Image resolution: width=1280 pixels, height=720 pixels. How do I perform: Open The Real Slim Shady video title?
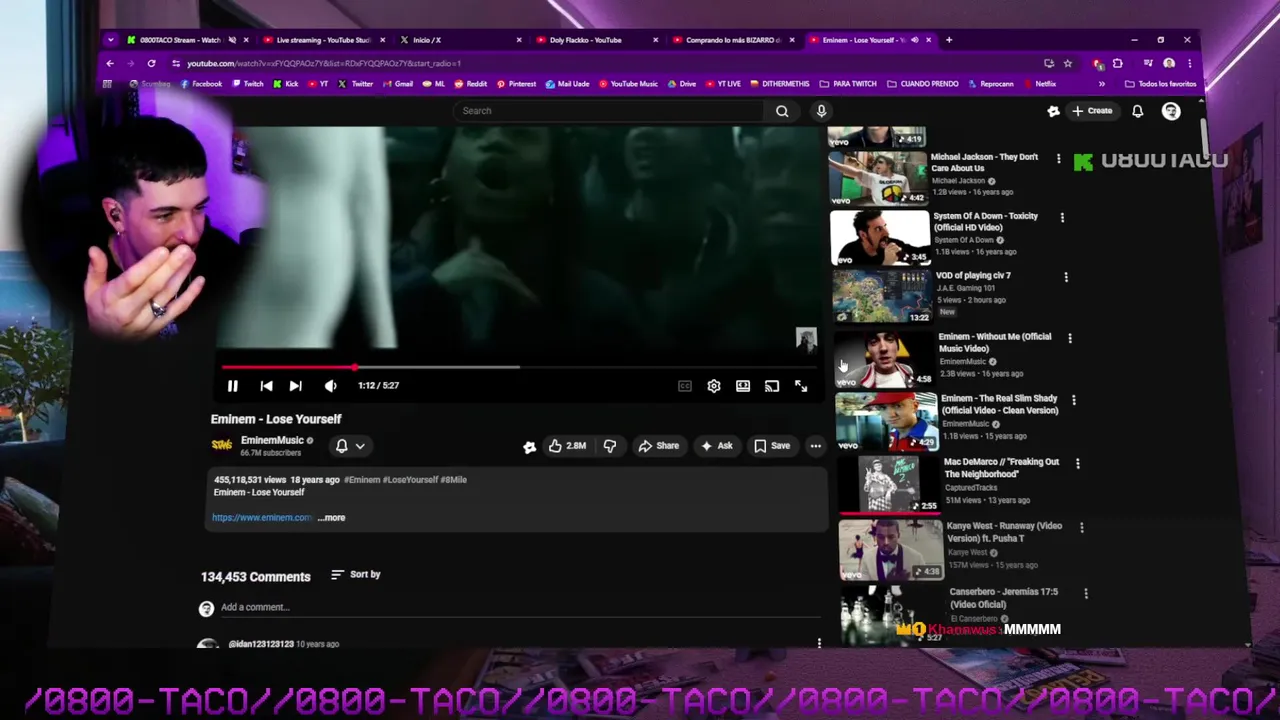tap(999, 404)
